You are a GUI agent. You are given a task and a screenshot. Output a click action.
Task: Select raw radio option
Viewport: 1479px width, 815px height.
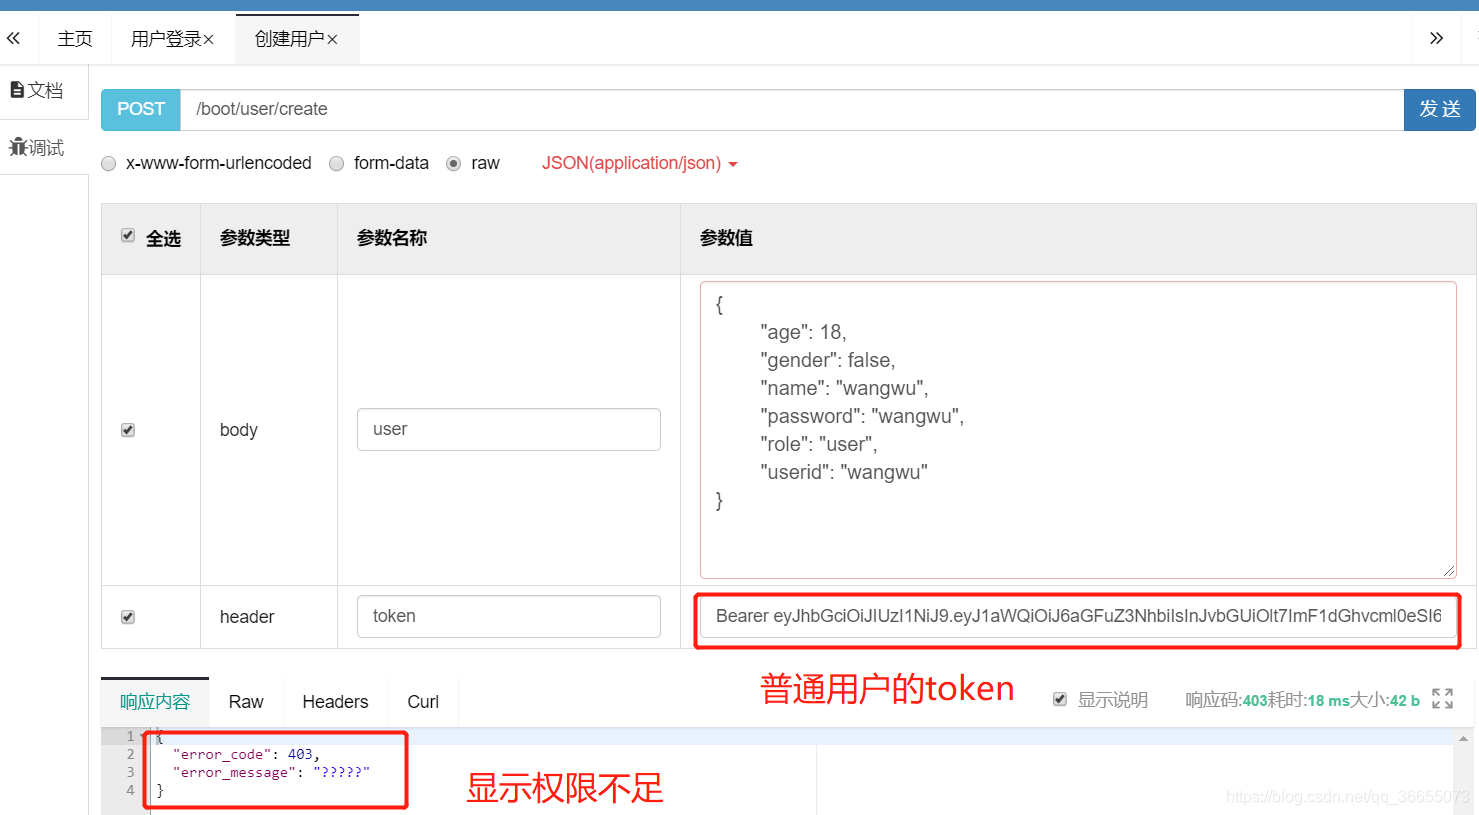pos(454,164)
